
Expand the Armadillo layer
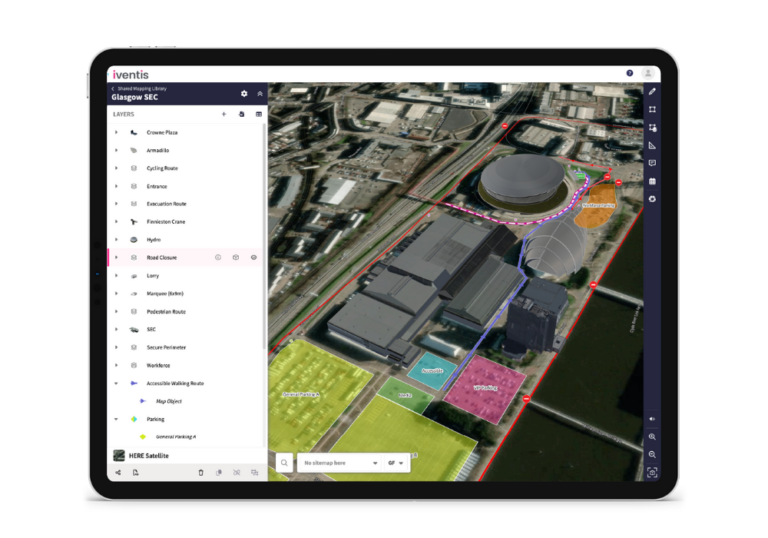pos(116,150)
